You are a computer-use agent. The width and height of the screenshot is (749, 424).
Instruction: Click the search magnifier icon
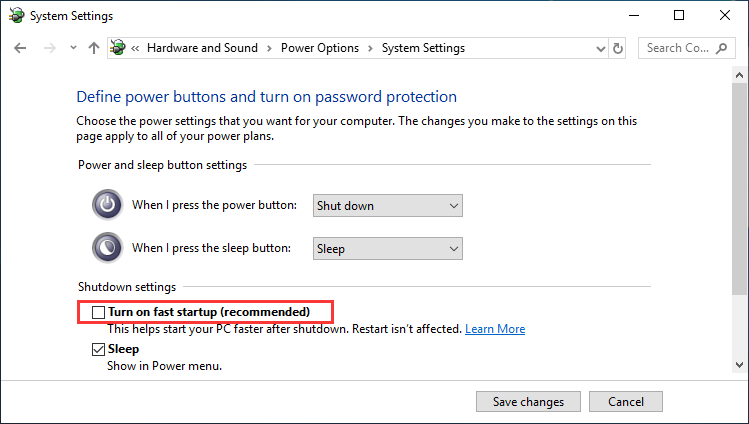(721, 48)
